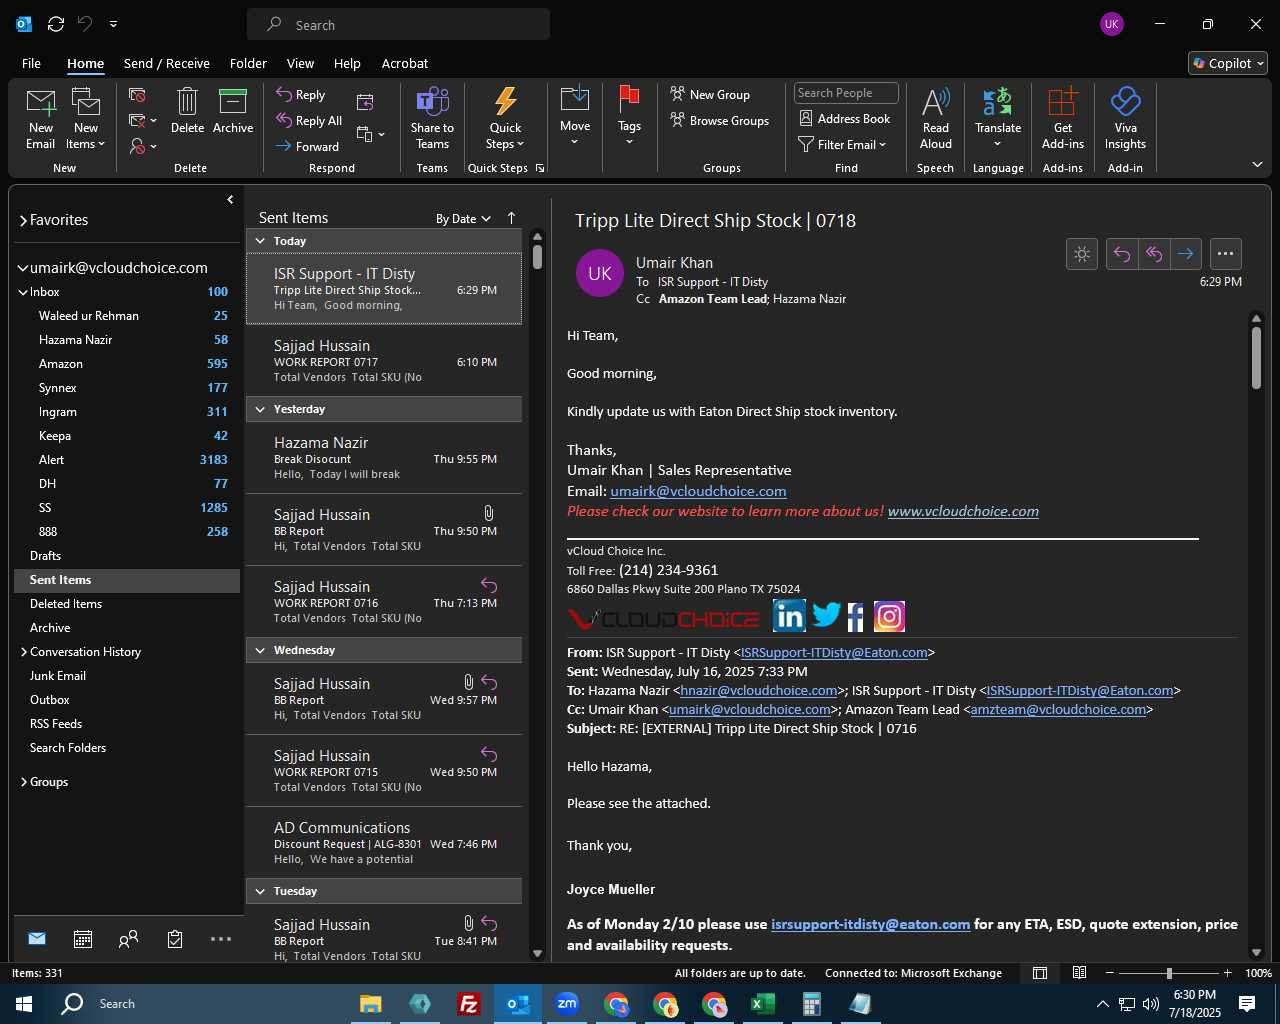This screenshot has height=1024, width=1280.
Task: Click the reading pane vertical scrollbar
Action: [x=1256, y=357]
